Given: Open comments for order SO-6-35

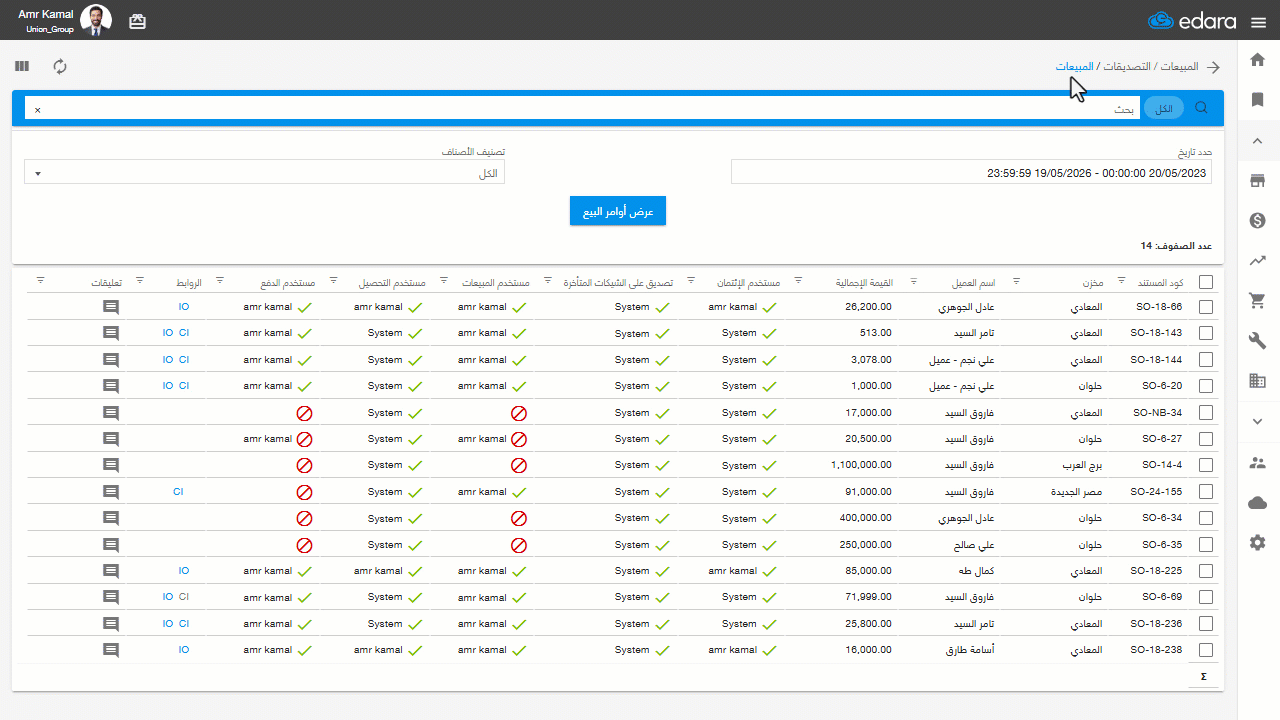Looking at the screenshot, I should click(111, 545).
